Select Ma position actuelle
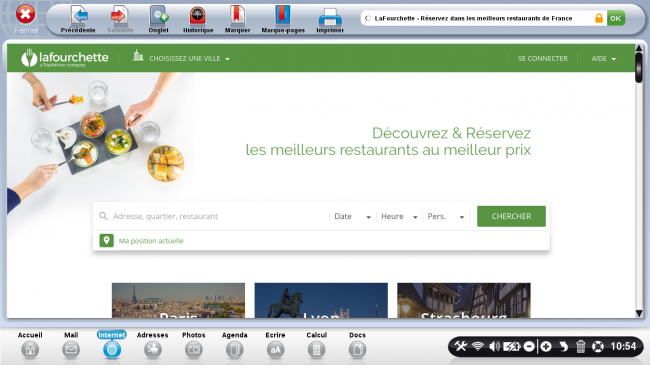650x365 pixels. tap(151, 241)
